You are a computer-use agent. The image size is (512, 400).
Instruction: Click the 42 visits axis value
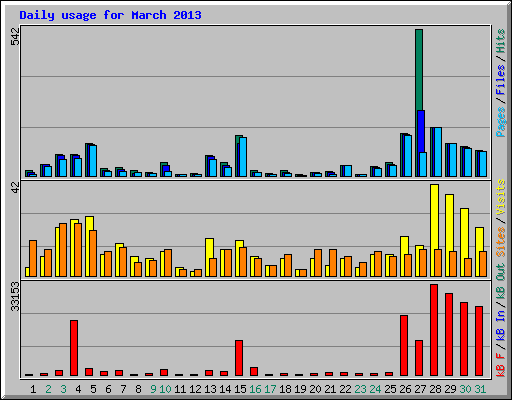point(15,188)
